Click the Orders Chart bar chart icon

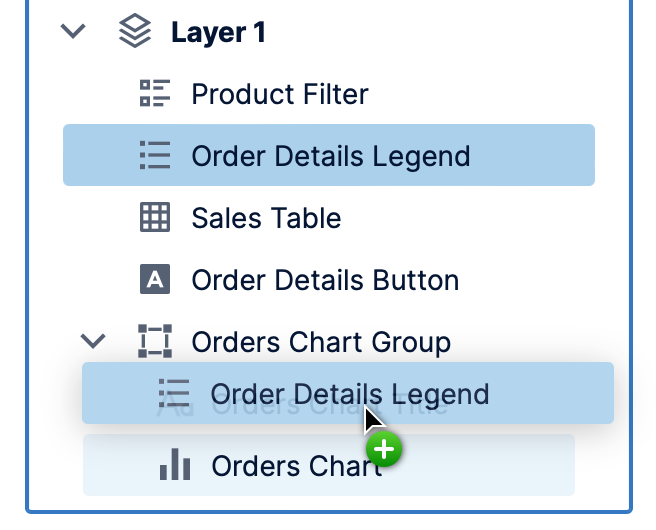pos(175,465)
